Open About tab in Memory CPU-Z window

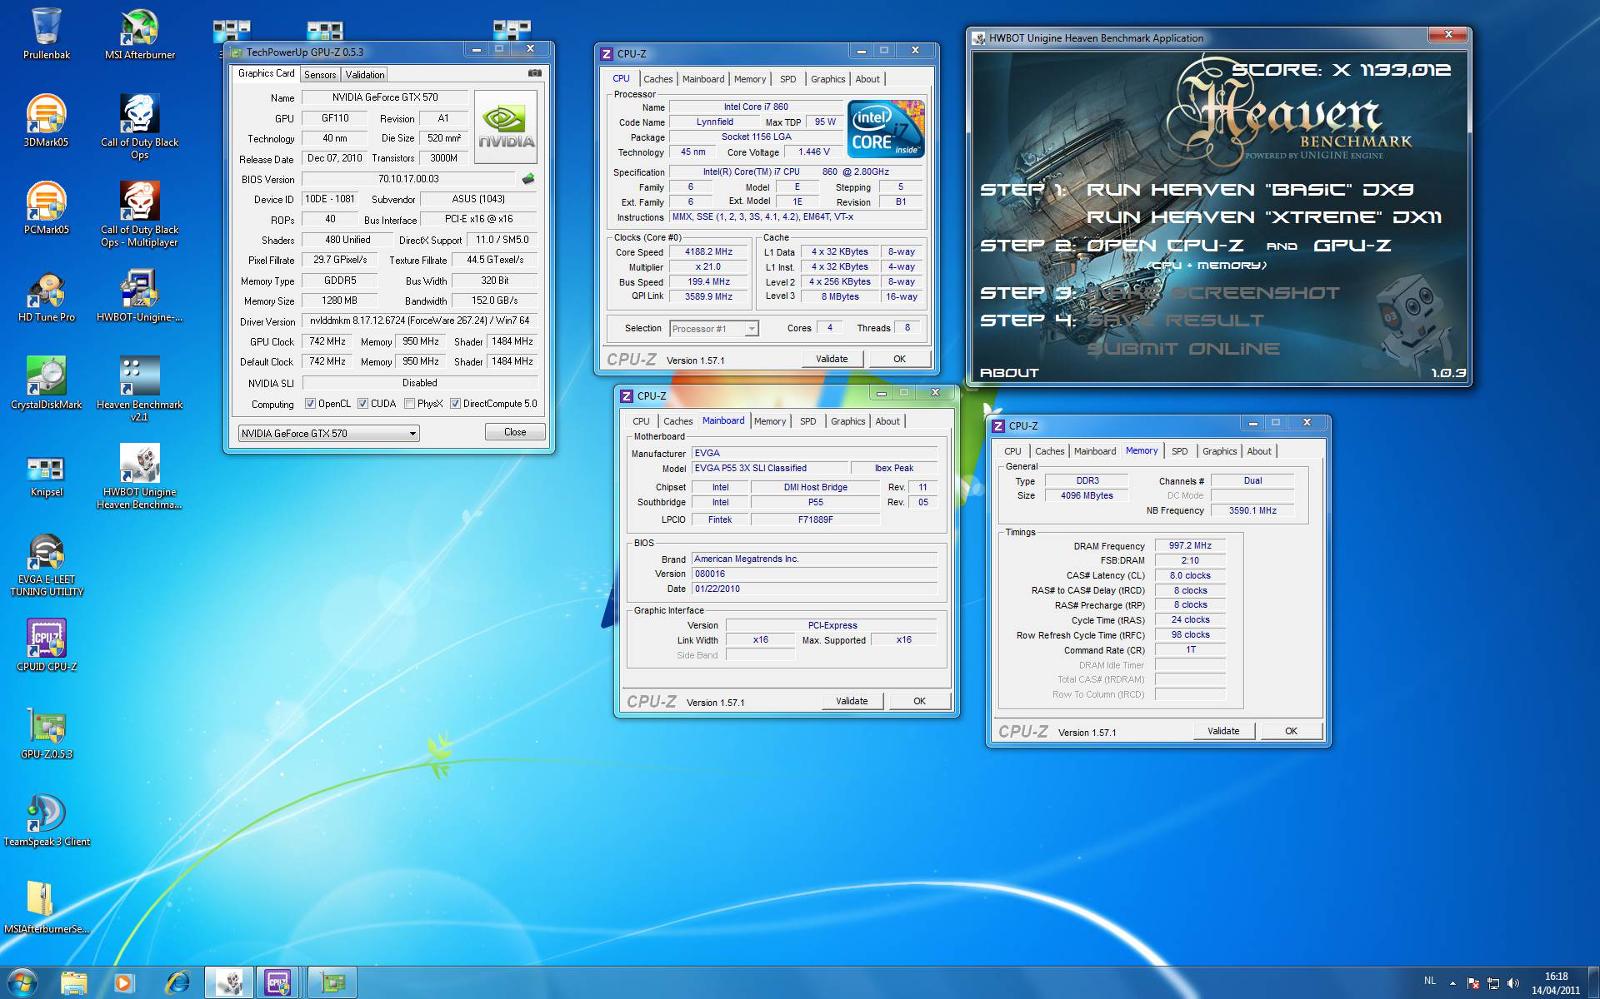[x=1259, y=451]
